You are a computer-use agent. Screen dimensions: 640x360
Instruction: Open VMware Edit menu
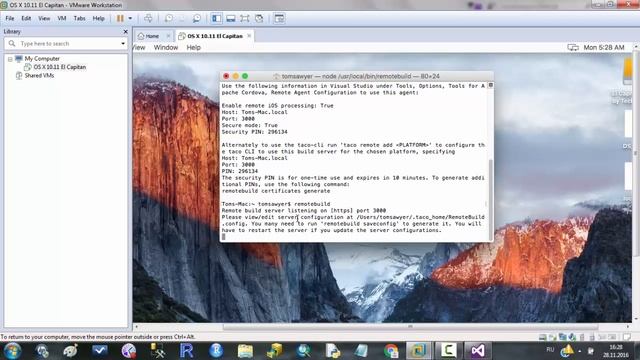26,18
